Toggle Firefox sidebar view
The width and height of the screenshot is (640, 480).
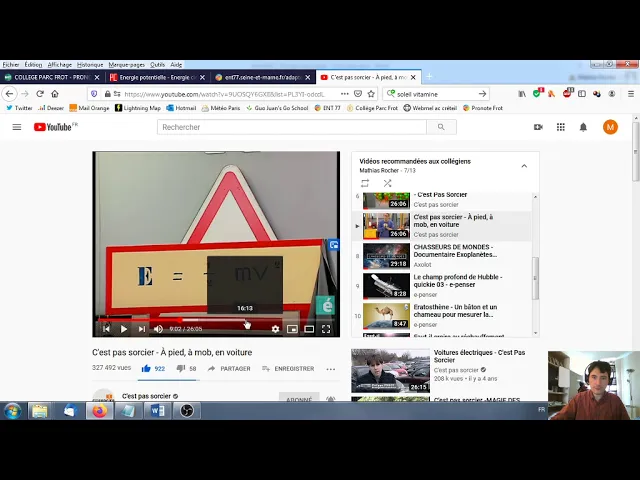pyautogui.click(x=582, y=94)
